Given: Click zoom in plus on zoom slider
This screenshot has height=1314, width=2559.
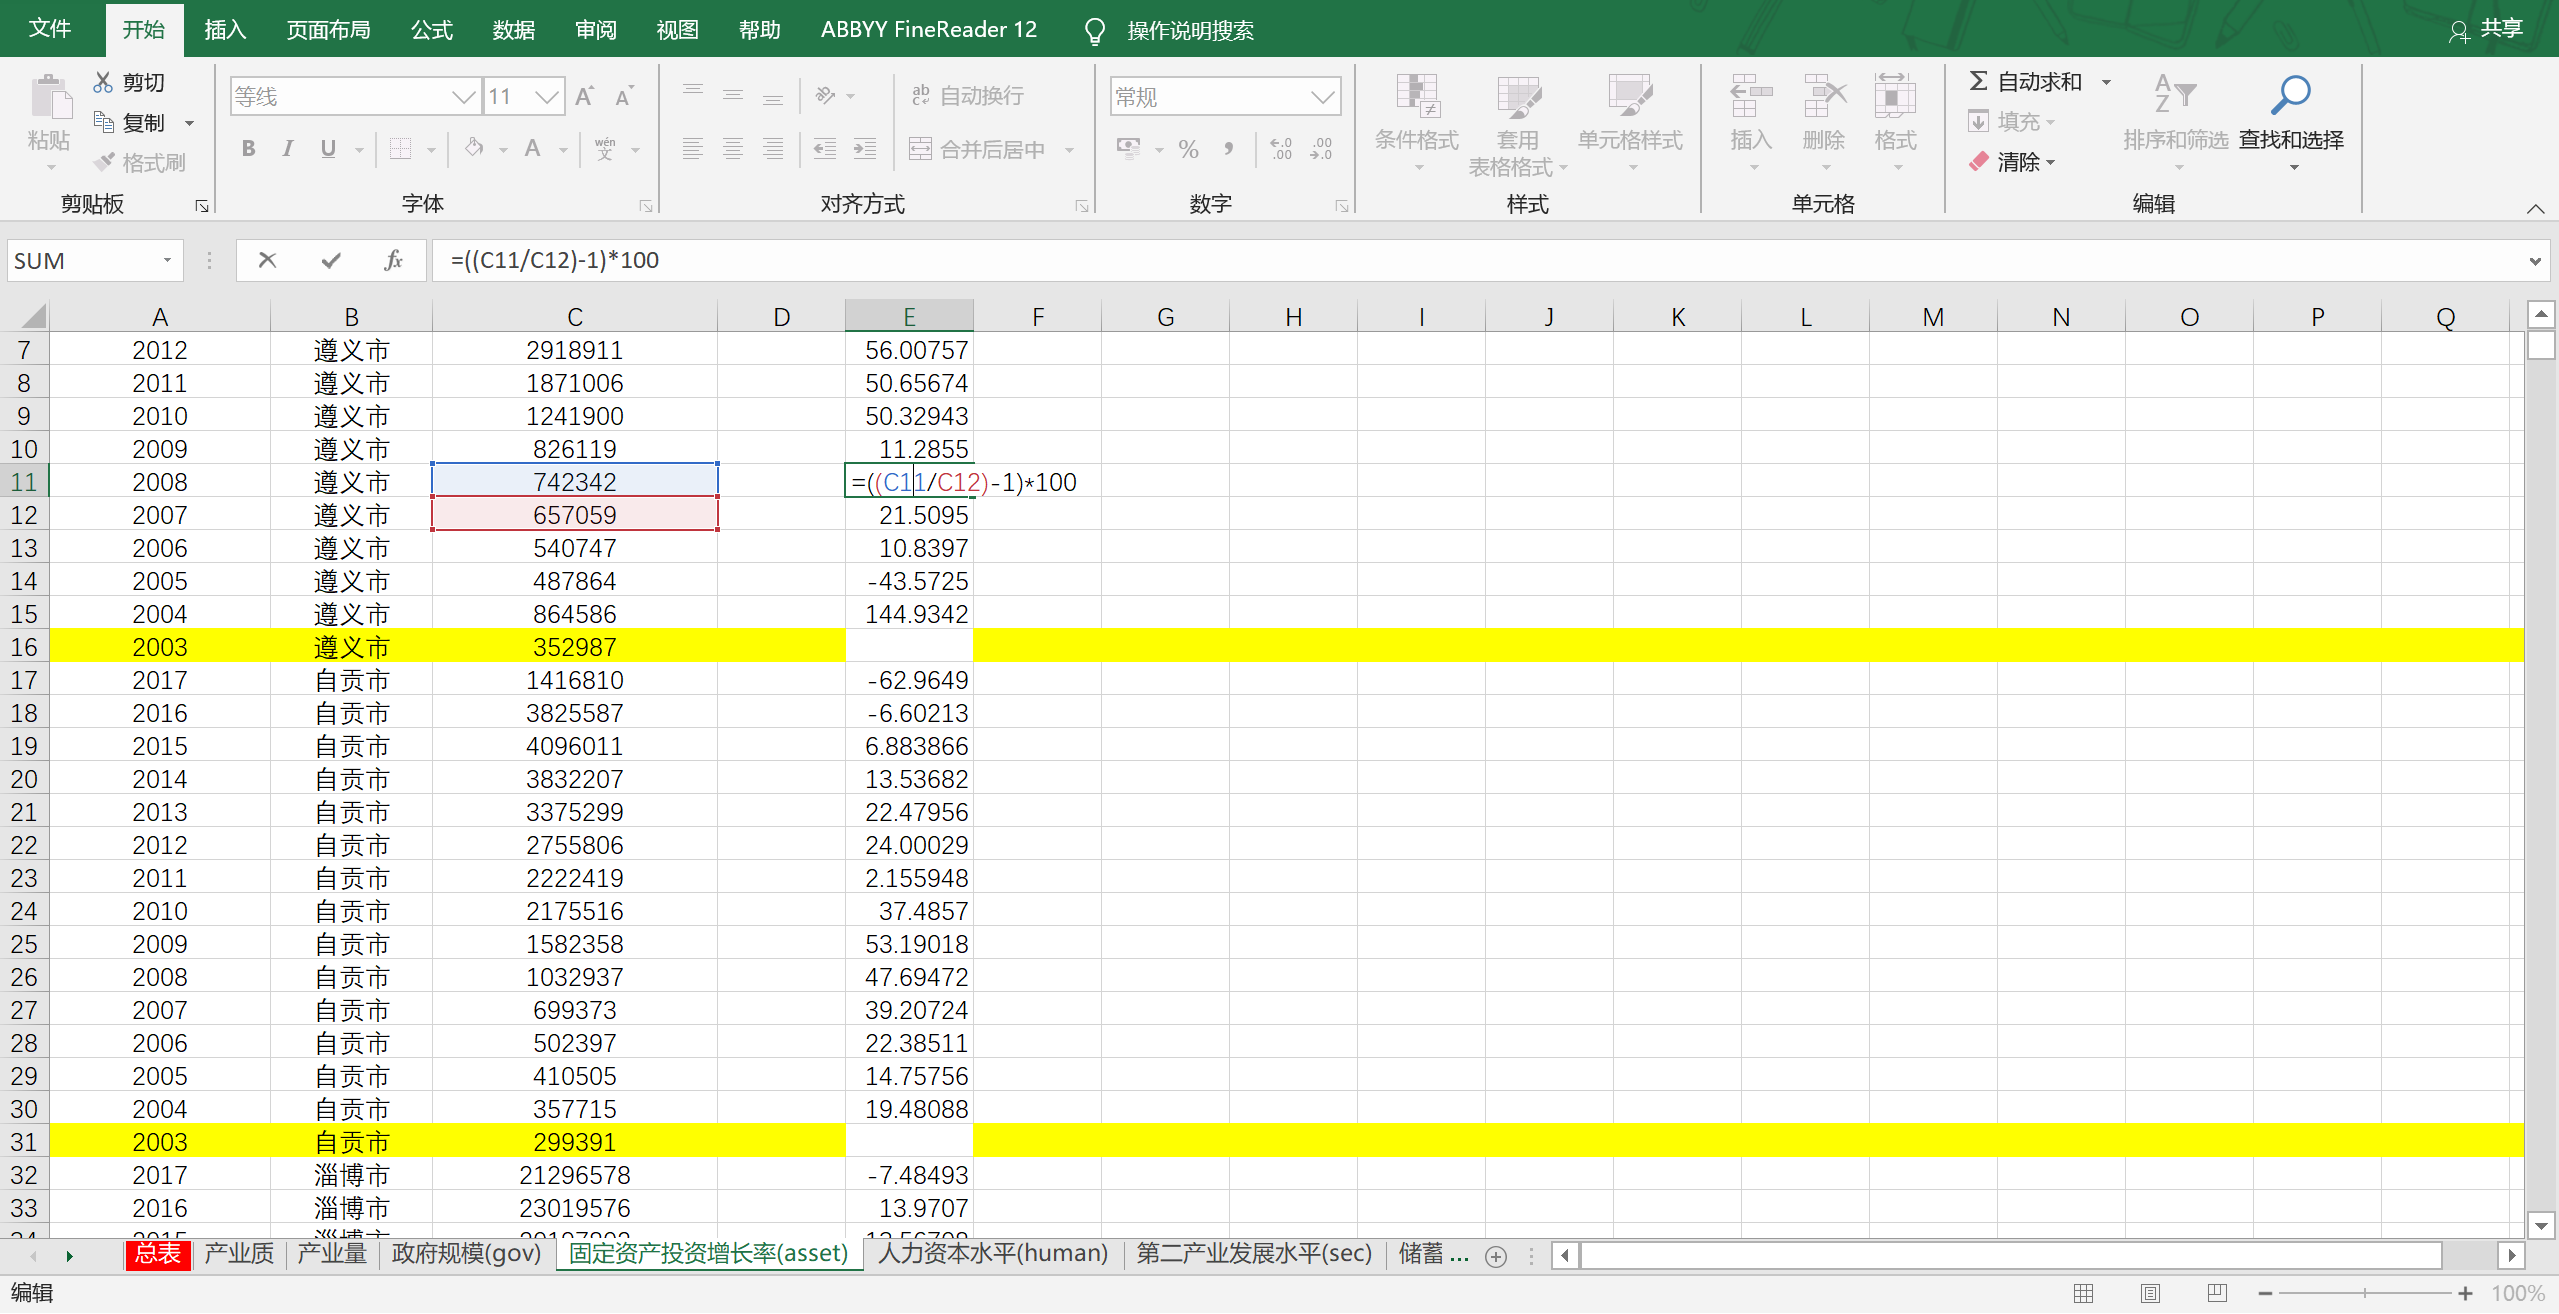Looking at the screenshot, I should coord(2465,1293).
